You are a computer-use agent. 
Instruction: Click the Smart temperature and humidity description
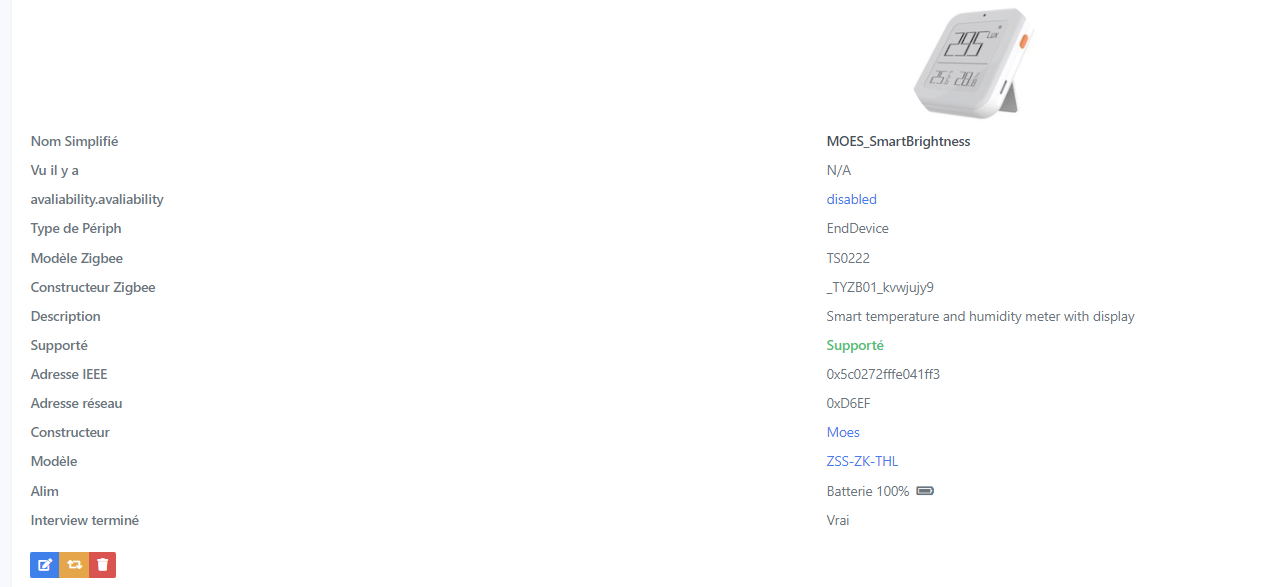[980, 316]
